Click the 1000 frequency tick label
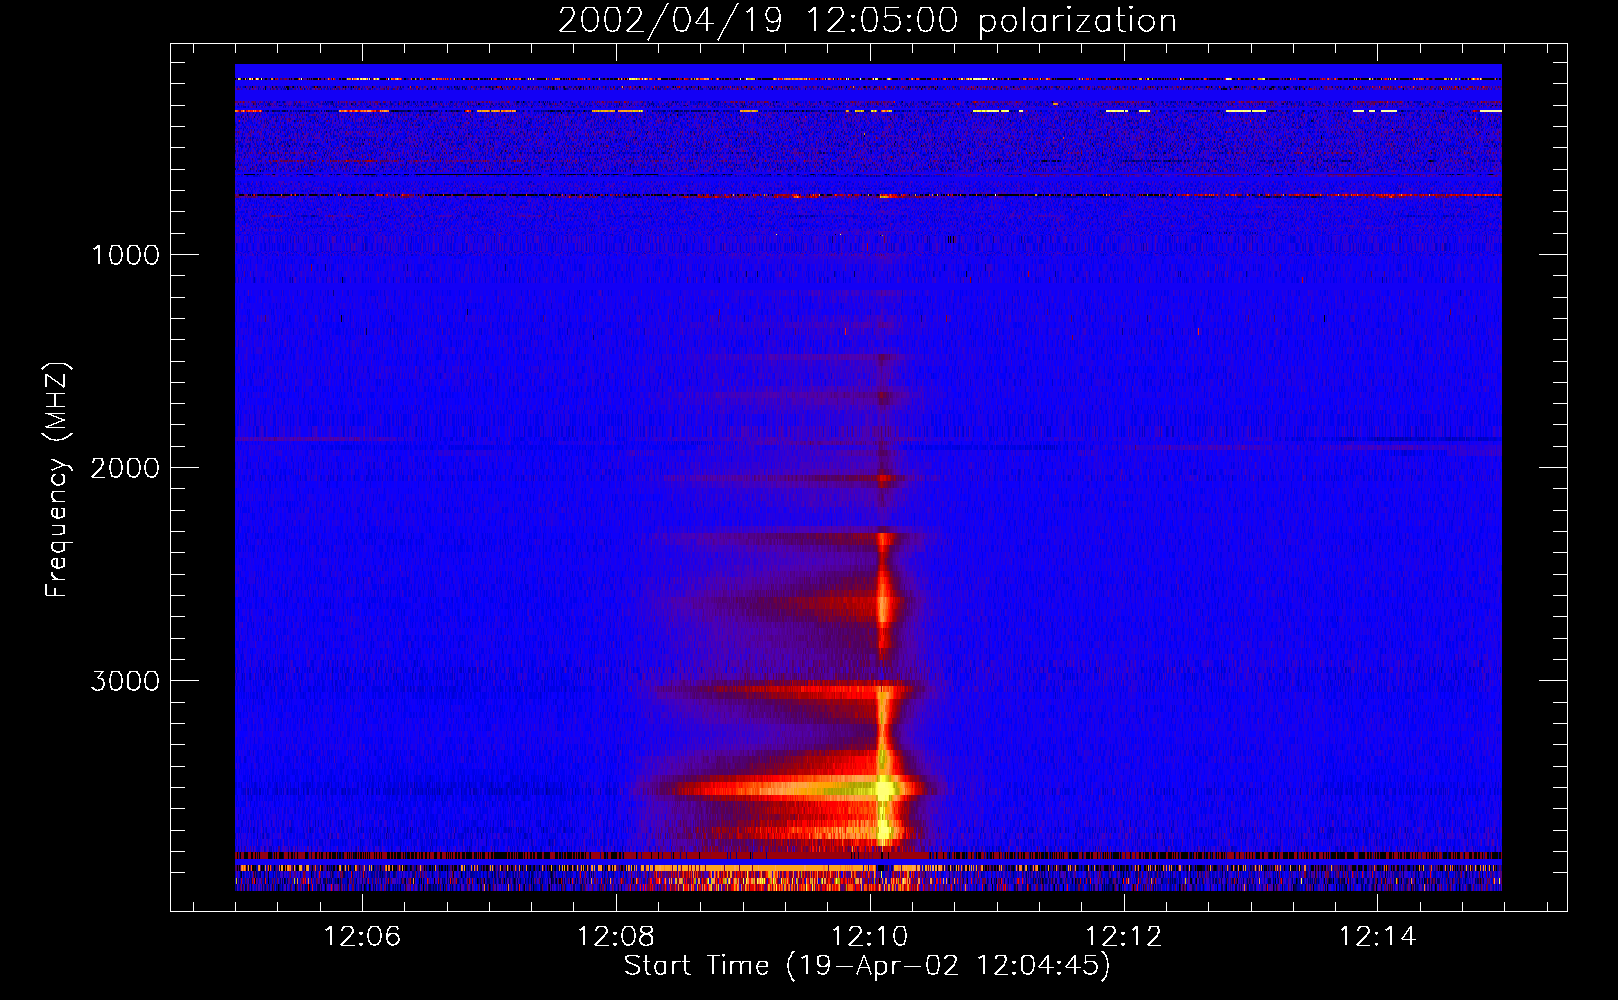Viewport: 1618px width, 1000px height. (x=125, y=255)
